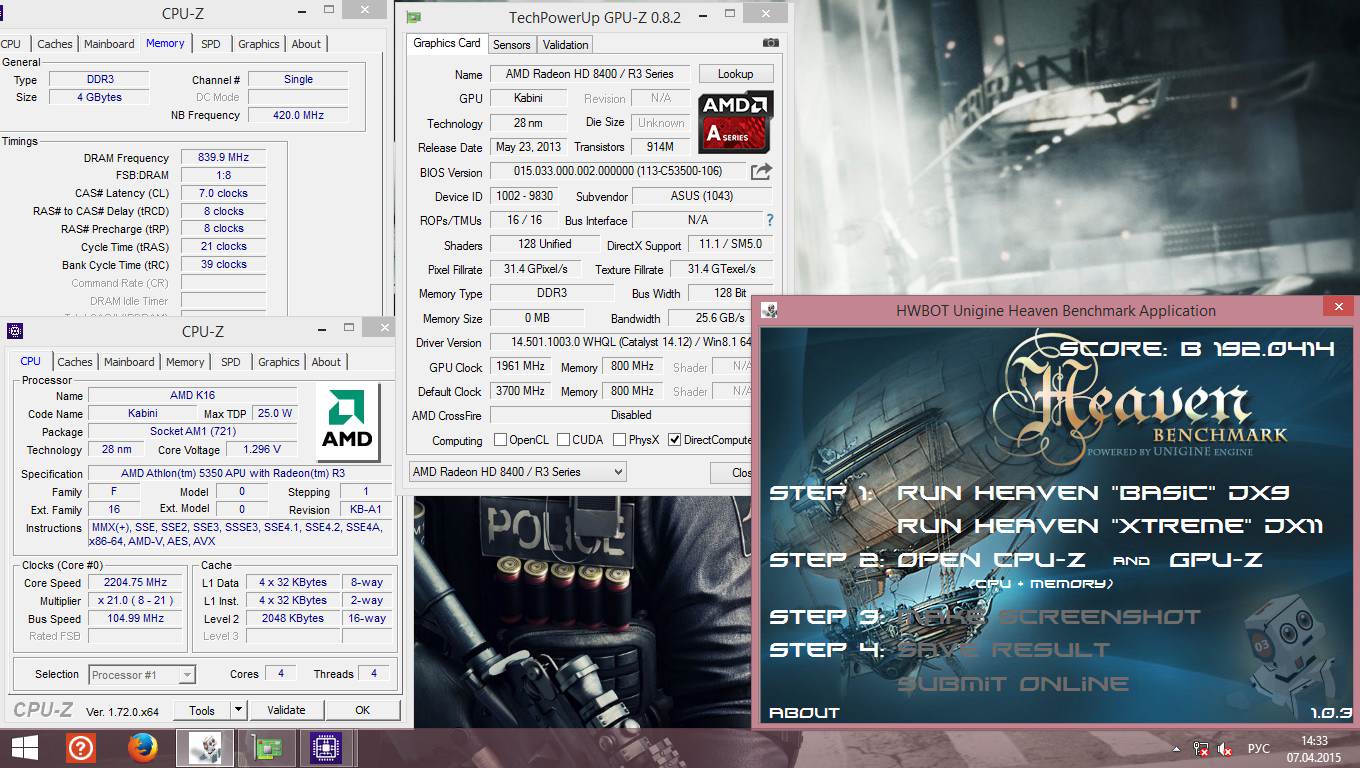Click the partially visible Close button in GPU-Z
1360x768 pixels.
pyautogui.click(x=732, y=472)
